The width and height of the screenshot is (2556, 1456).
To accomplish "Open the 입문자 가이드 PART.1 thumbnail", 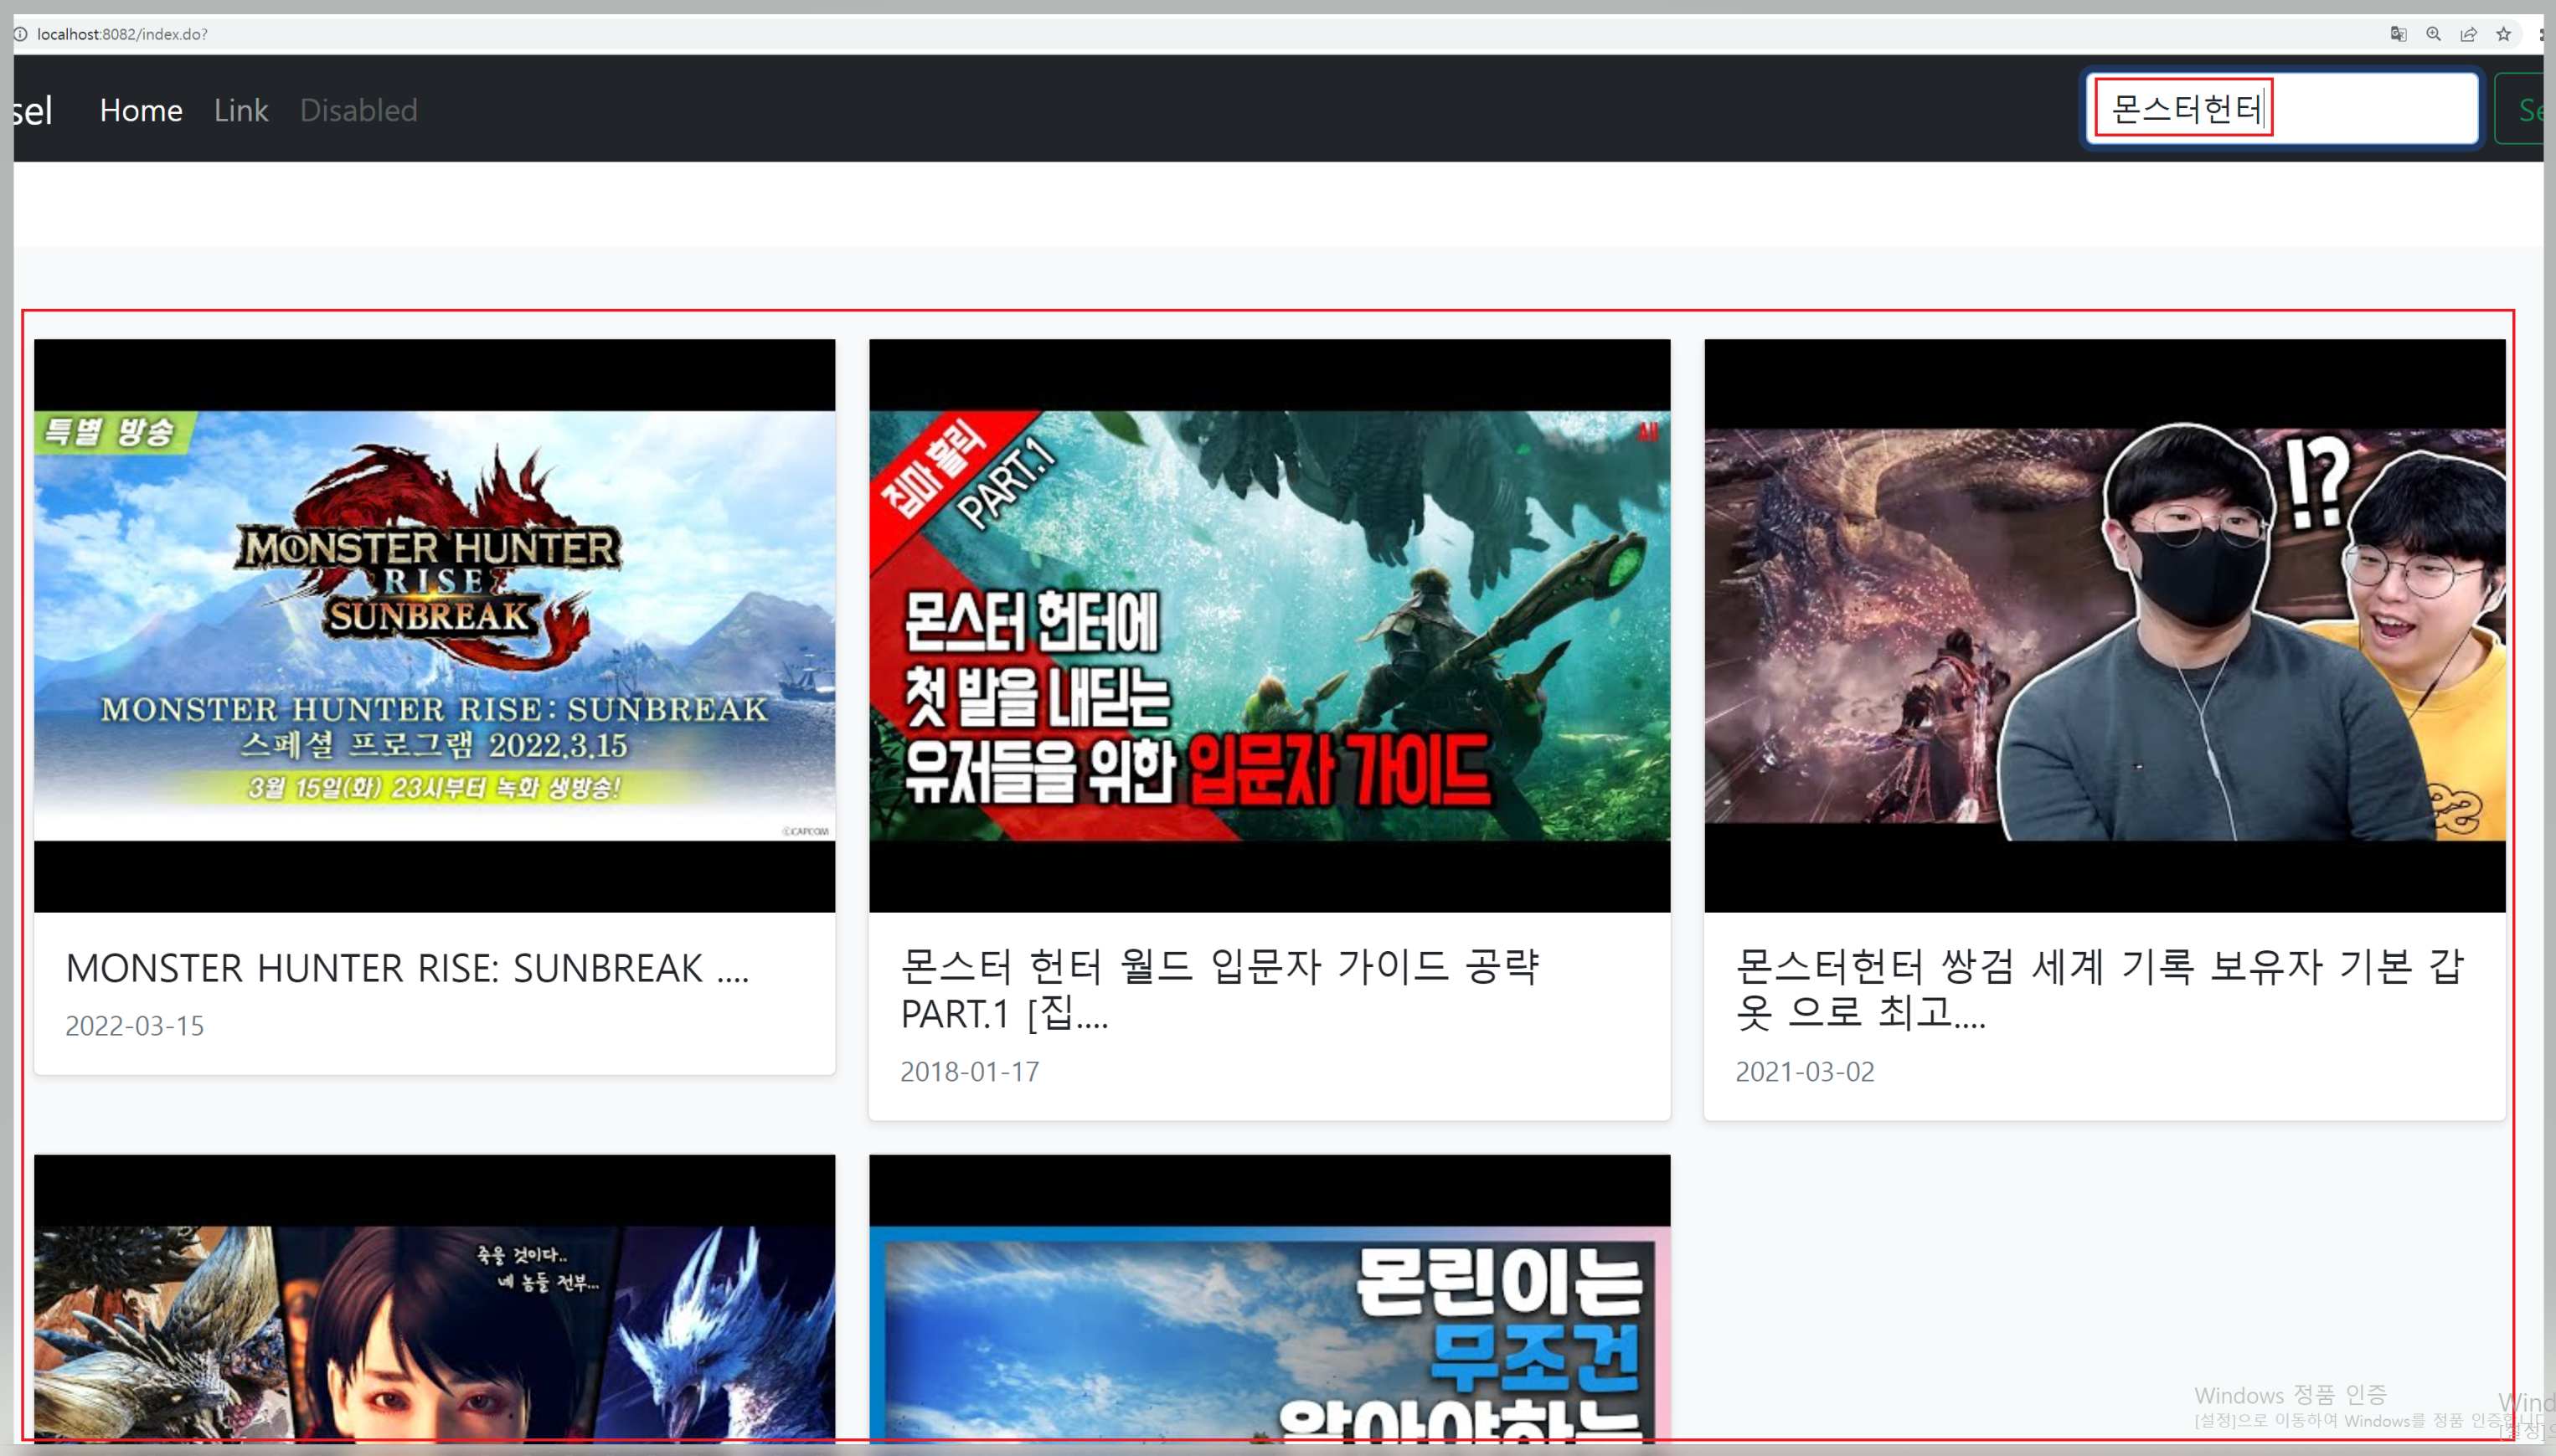I will [1269, 625].
